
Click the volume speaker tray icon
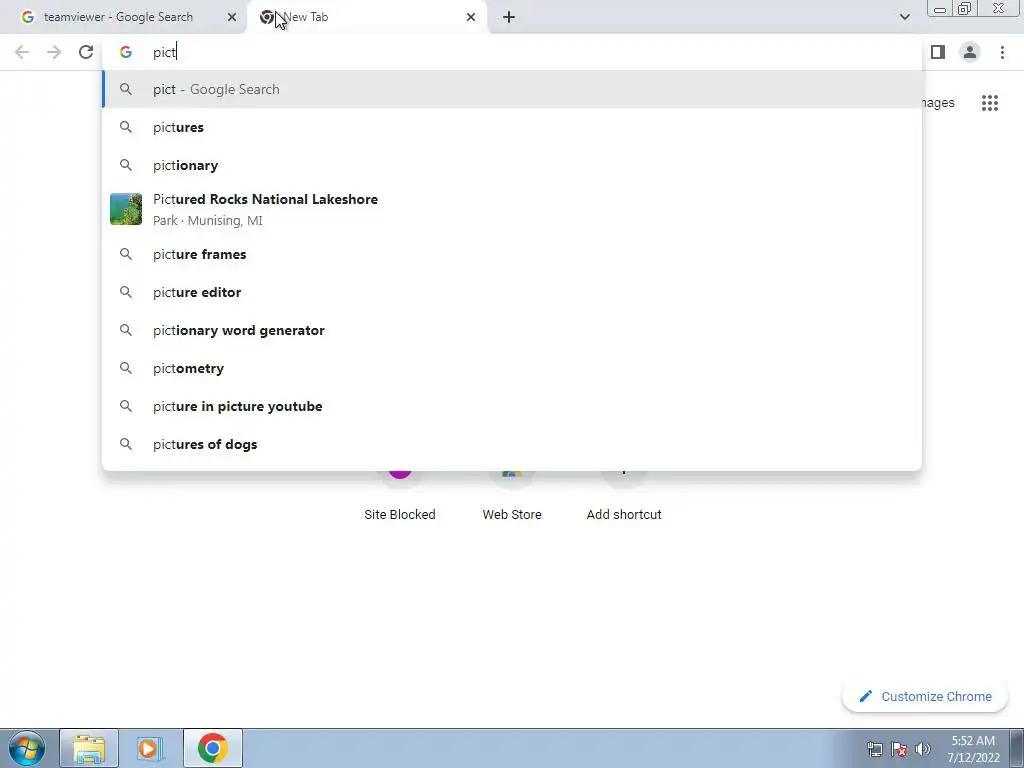pyautogui.click(x=923, y=749)
